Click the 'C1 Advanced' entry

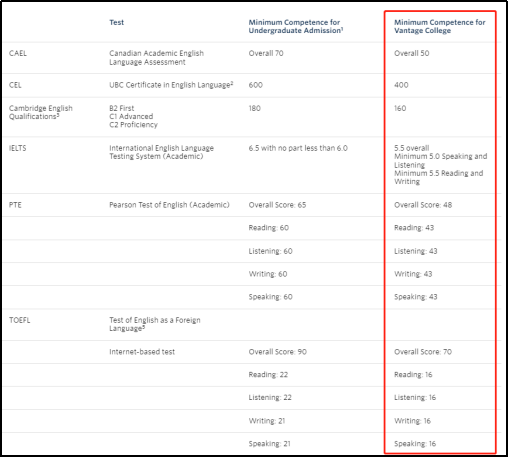point(131,116)
